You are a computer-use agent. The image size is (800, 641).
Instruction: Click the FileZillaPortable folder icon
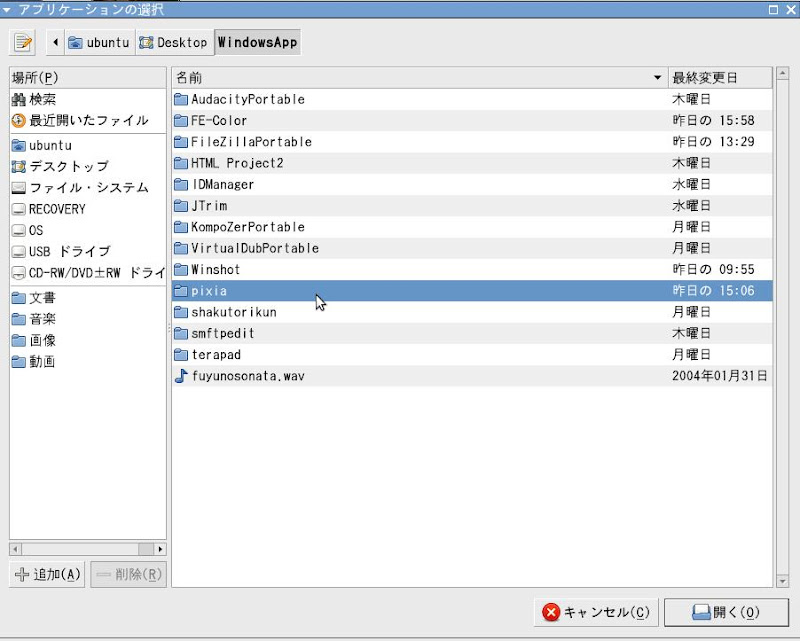(x=181, y=142)
